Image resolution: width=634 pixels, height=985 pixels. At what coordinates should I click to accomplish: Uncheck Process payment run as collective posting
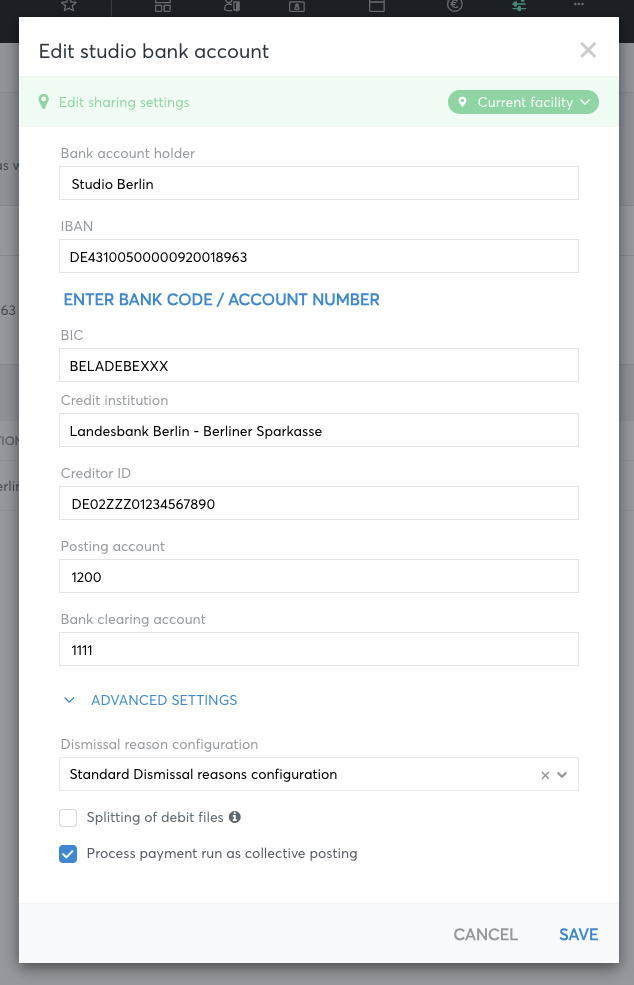point(68,854)
